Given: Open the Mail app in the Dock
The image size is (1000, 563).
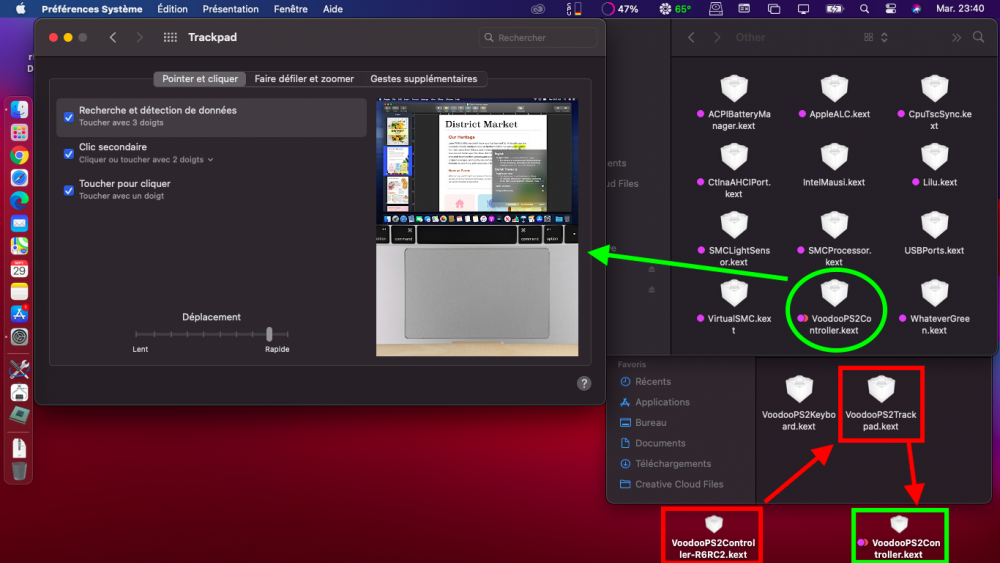Looking at the screenshot, I should click(19, 224).
